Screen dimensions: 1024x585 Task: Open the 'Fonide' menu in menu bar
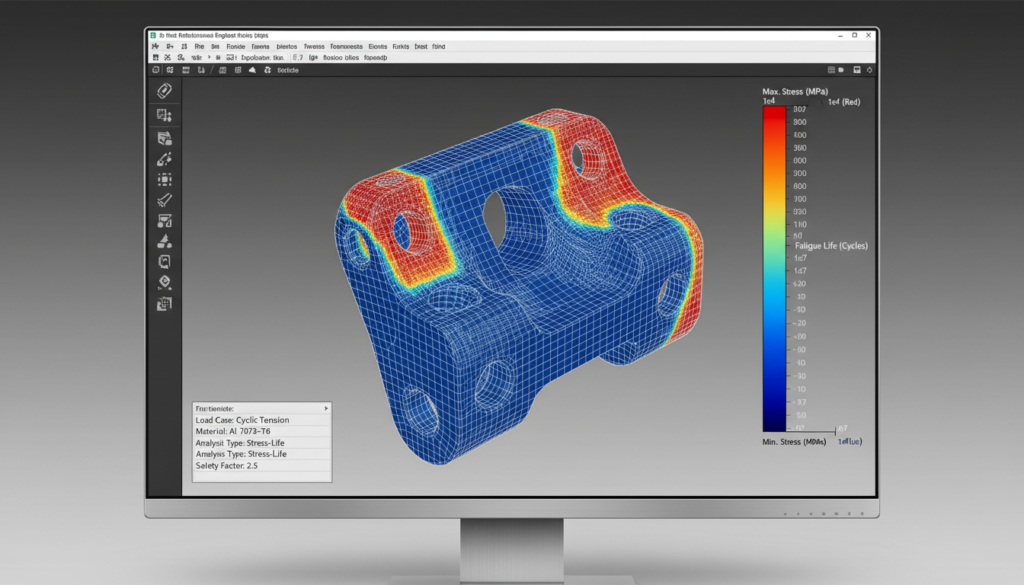(236, 47)
